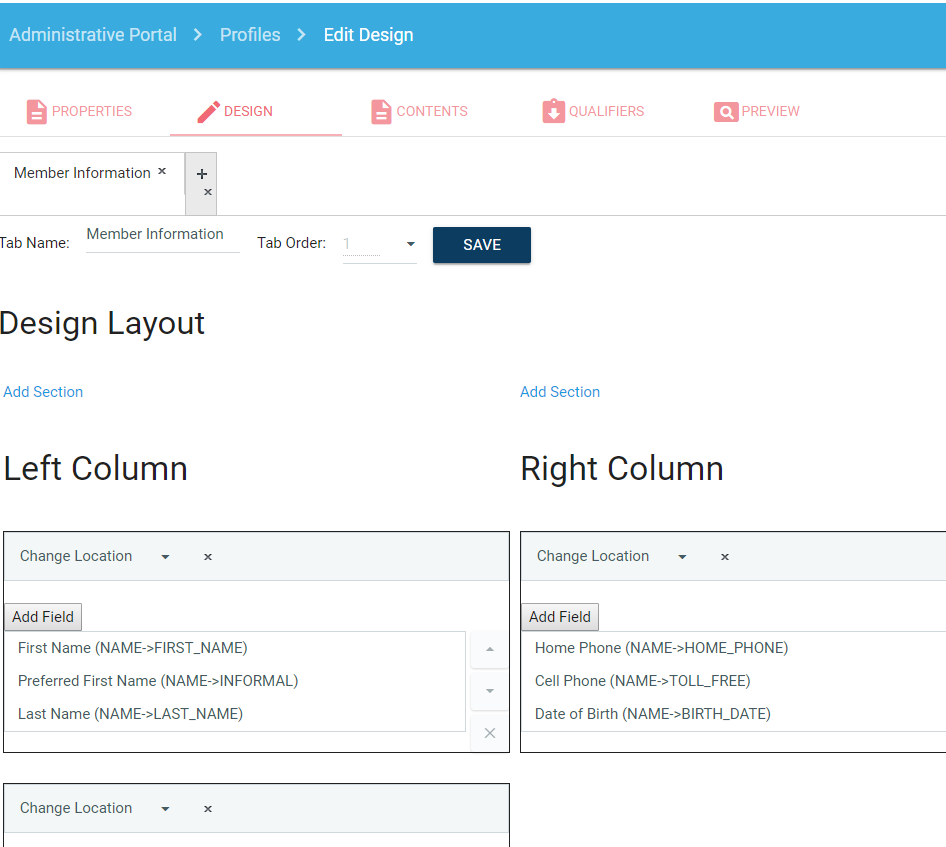This screenshot has width=946, height=847.
Task: Move selected field down in Left Column
Action: (489, 691)
